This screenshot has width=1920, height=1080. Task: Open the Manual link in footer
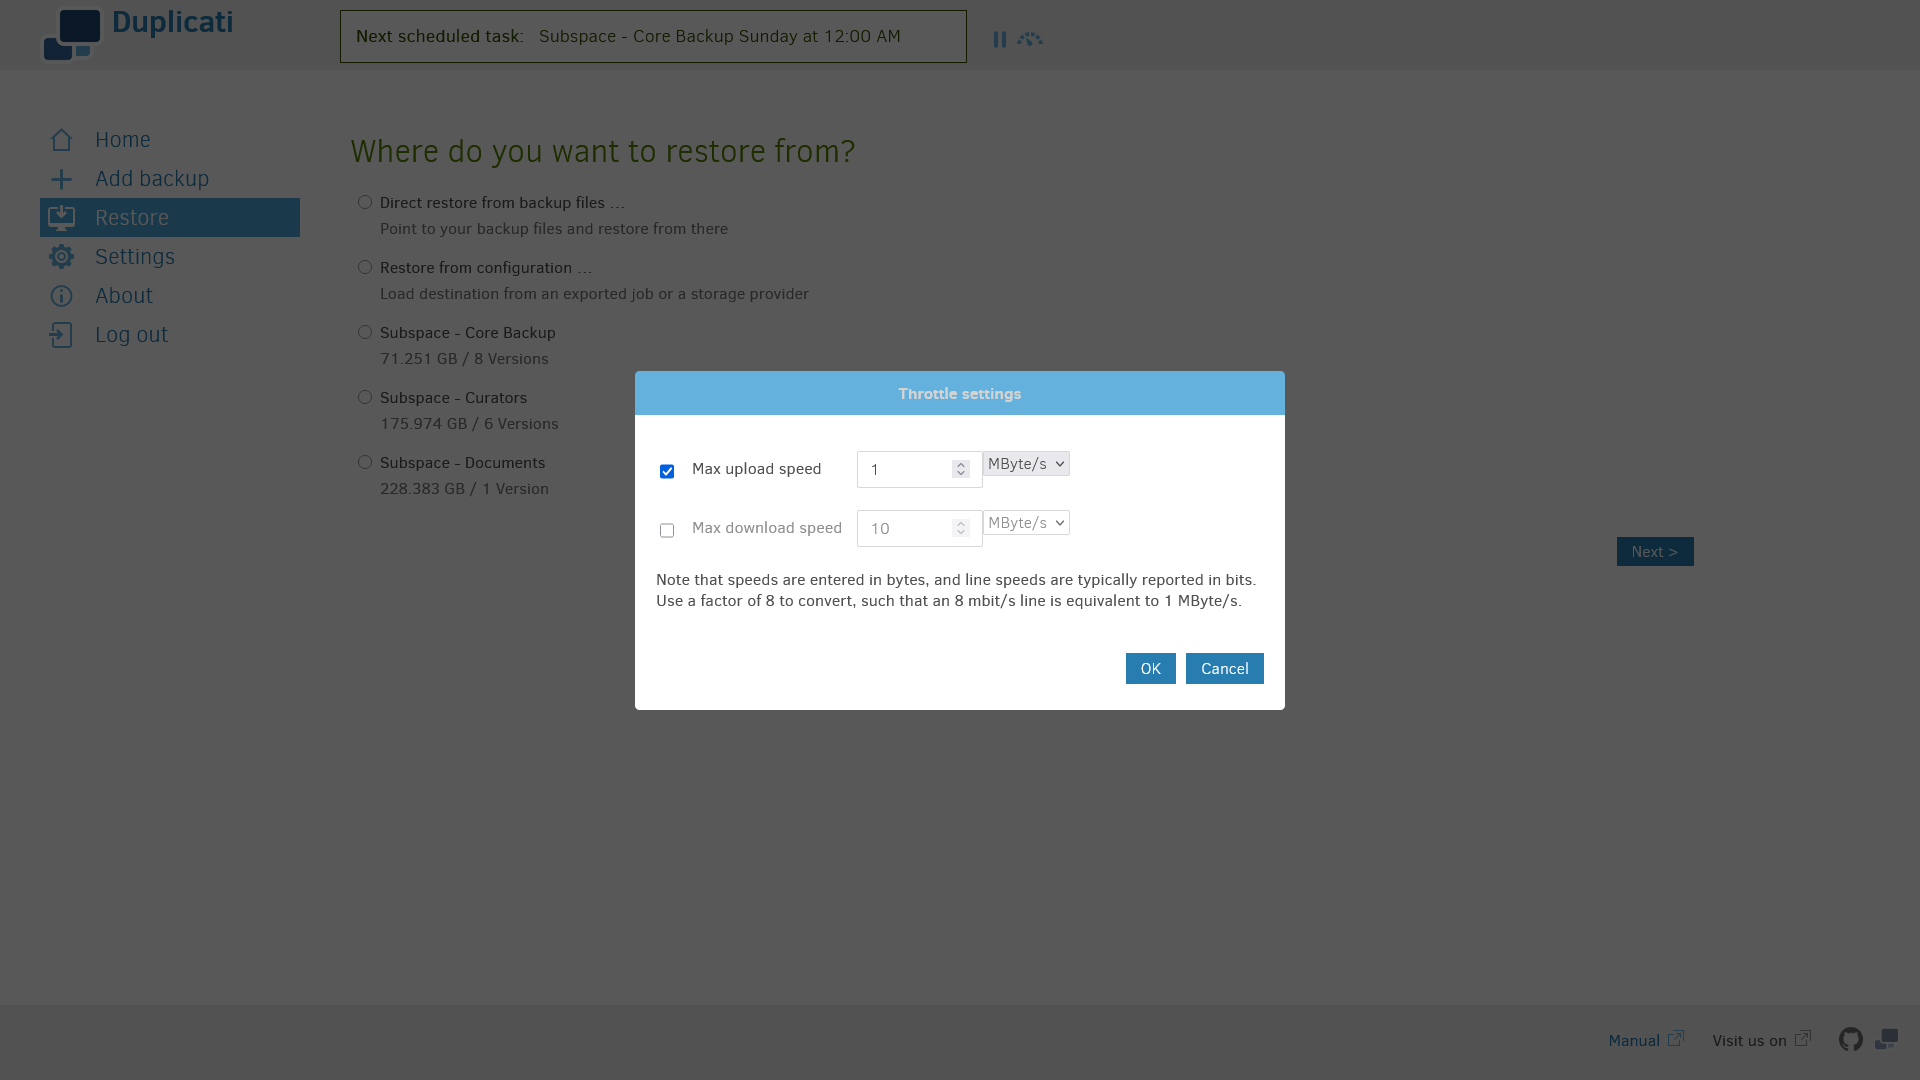(x=1634, y=1041)
